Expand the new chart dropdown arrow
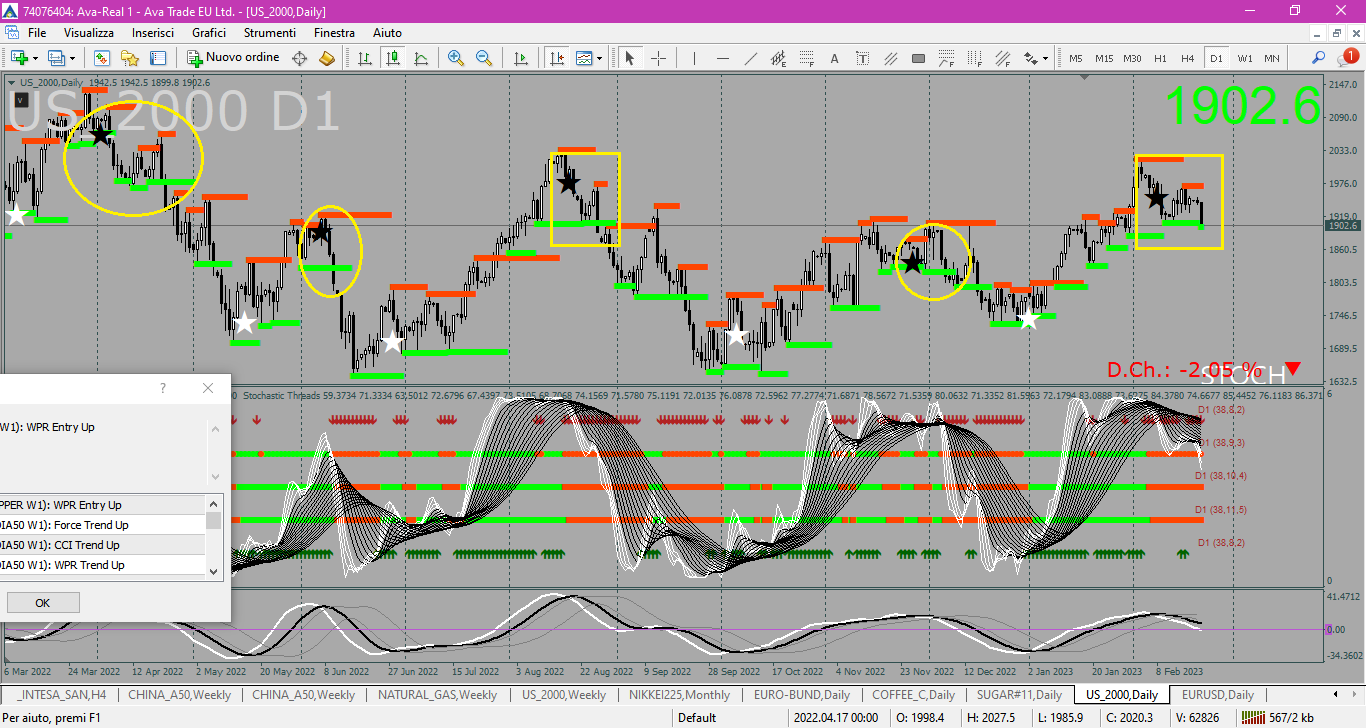This screenshot has height=728, width=1366. [35, 58]
